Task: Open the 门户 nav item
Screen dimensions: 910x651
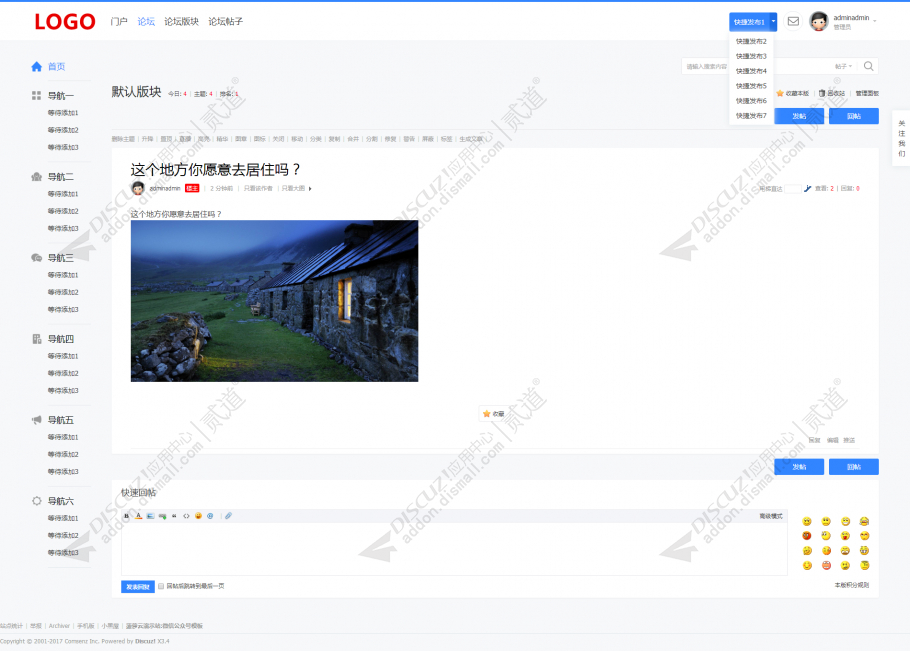Action: pyautogui.click(x=119, y=21)
